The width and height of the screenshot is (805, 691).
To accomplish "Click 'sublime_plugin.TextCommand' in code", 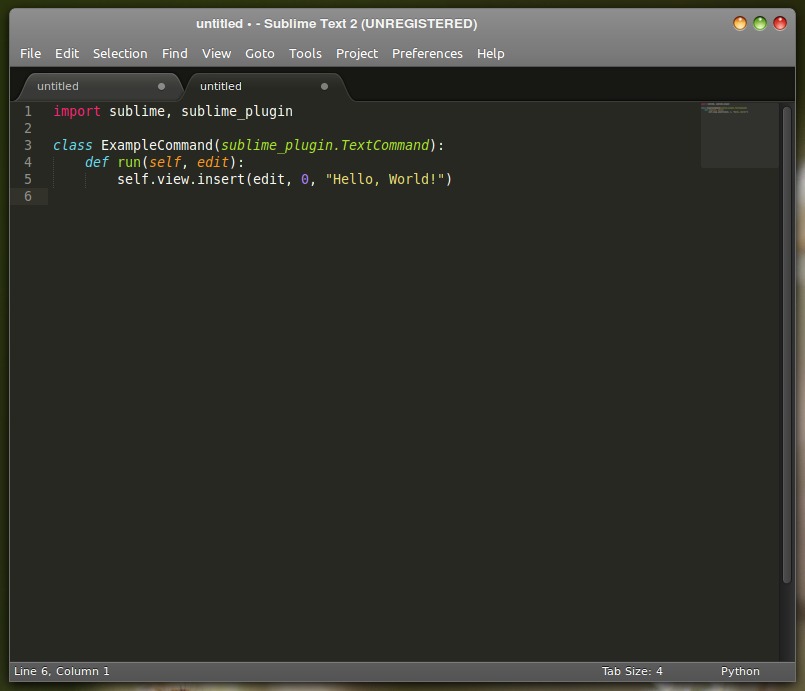I will [x=325, y=145].
